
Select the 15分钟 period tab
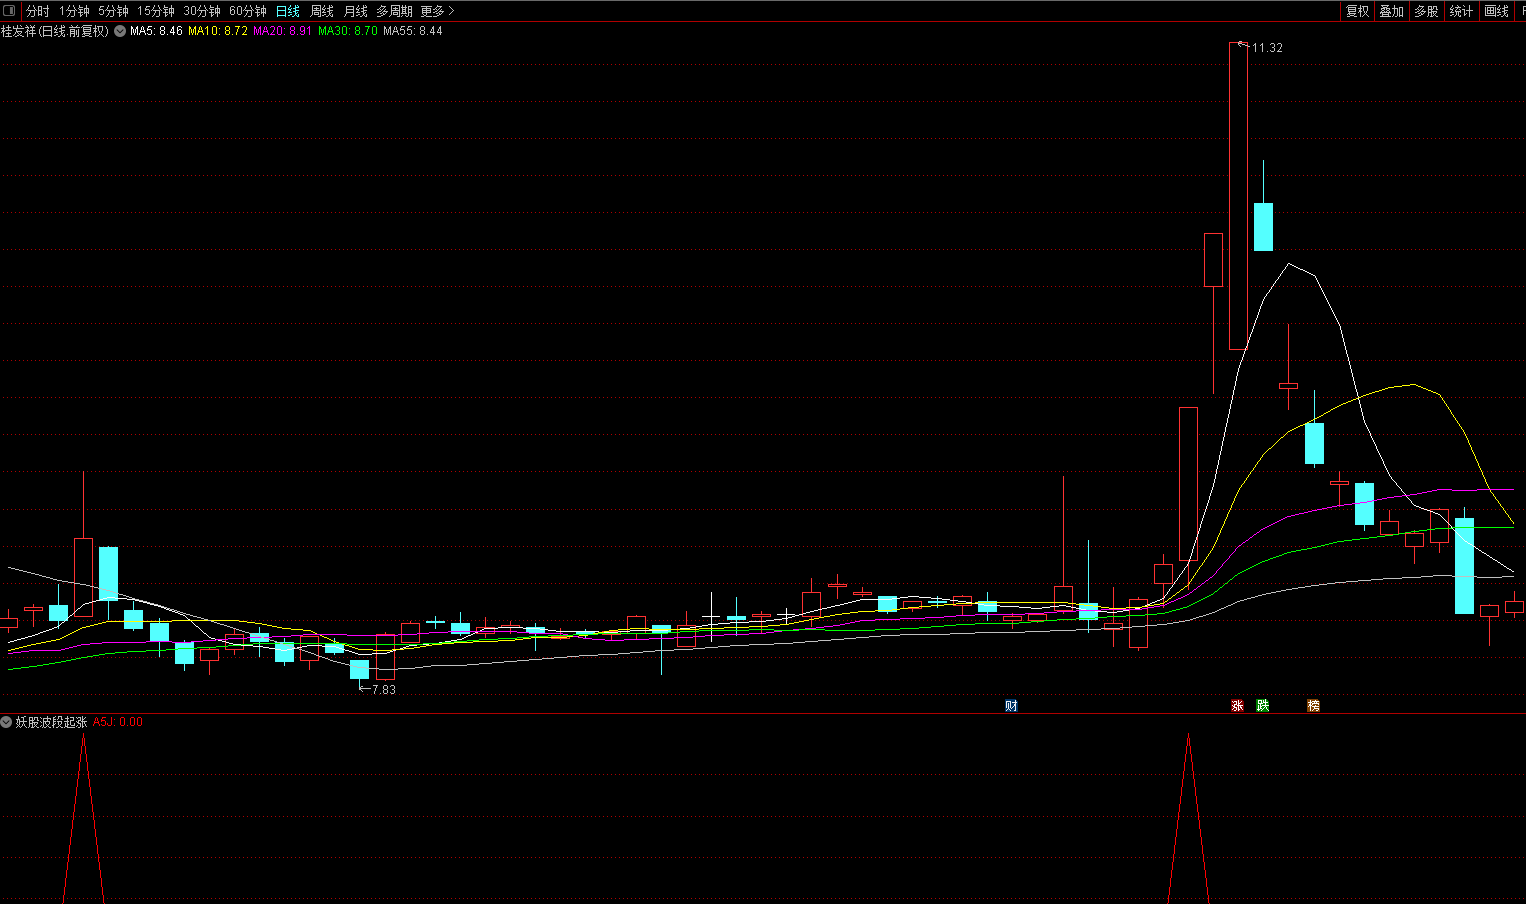pos(156,11)
